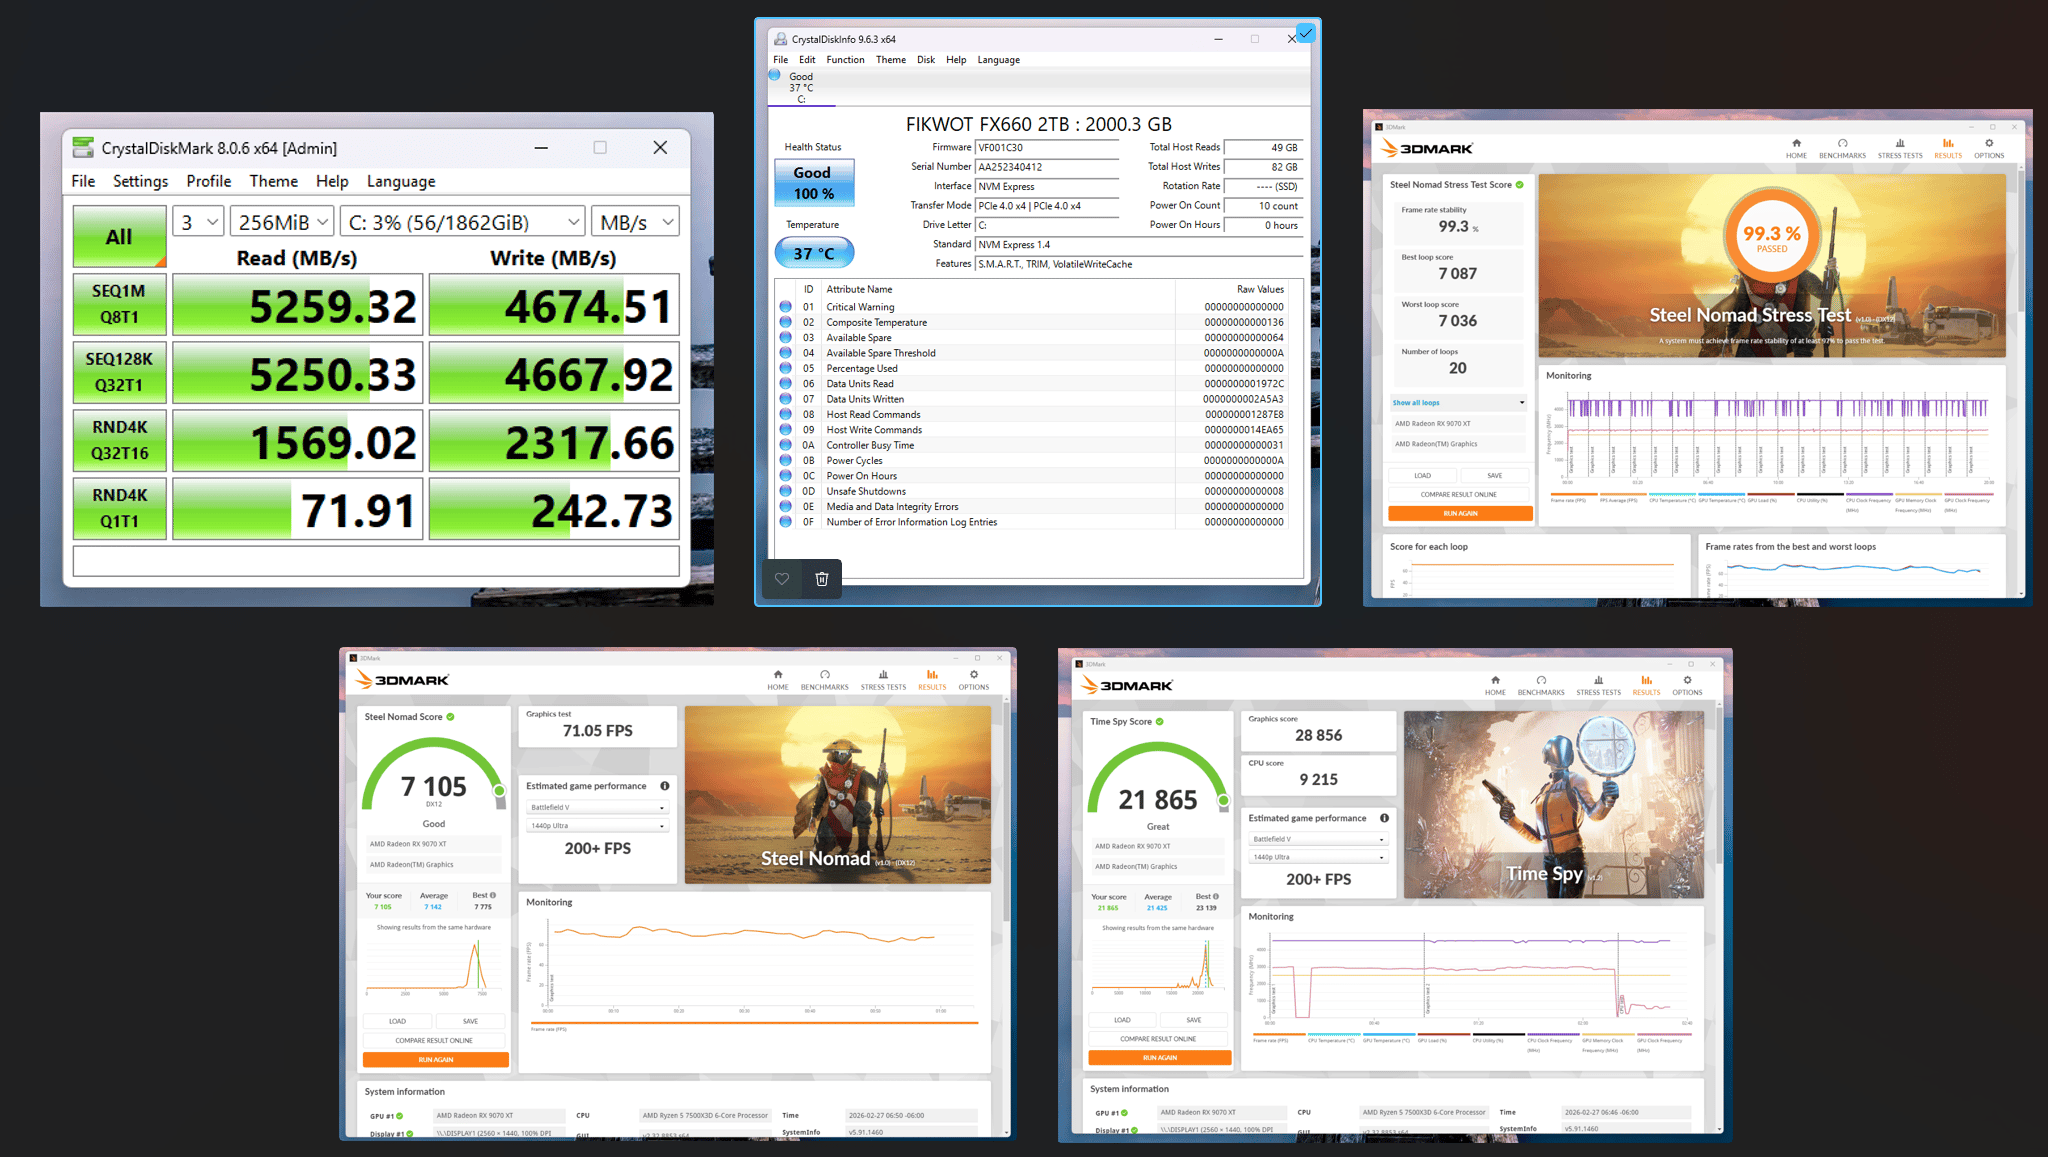Toggle the heart favorite icon below CrystalDiskInfo
The image size is (2048, 1157).
click(x=782, y=579)
